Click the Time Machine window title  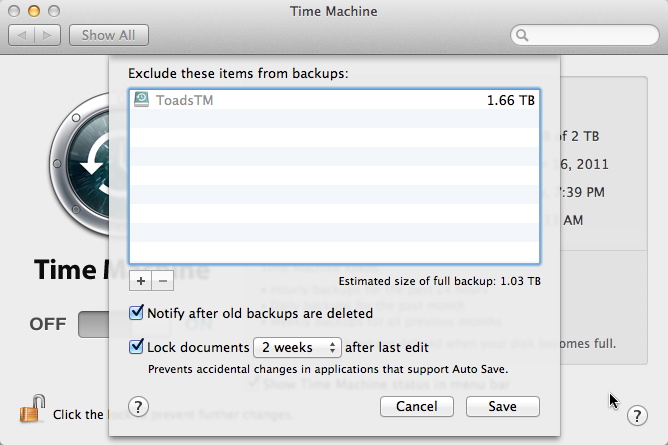click(334, 11)
